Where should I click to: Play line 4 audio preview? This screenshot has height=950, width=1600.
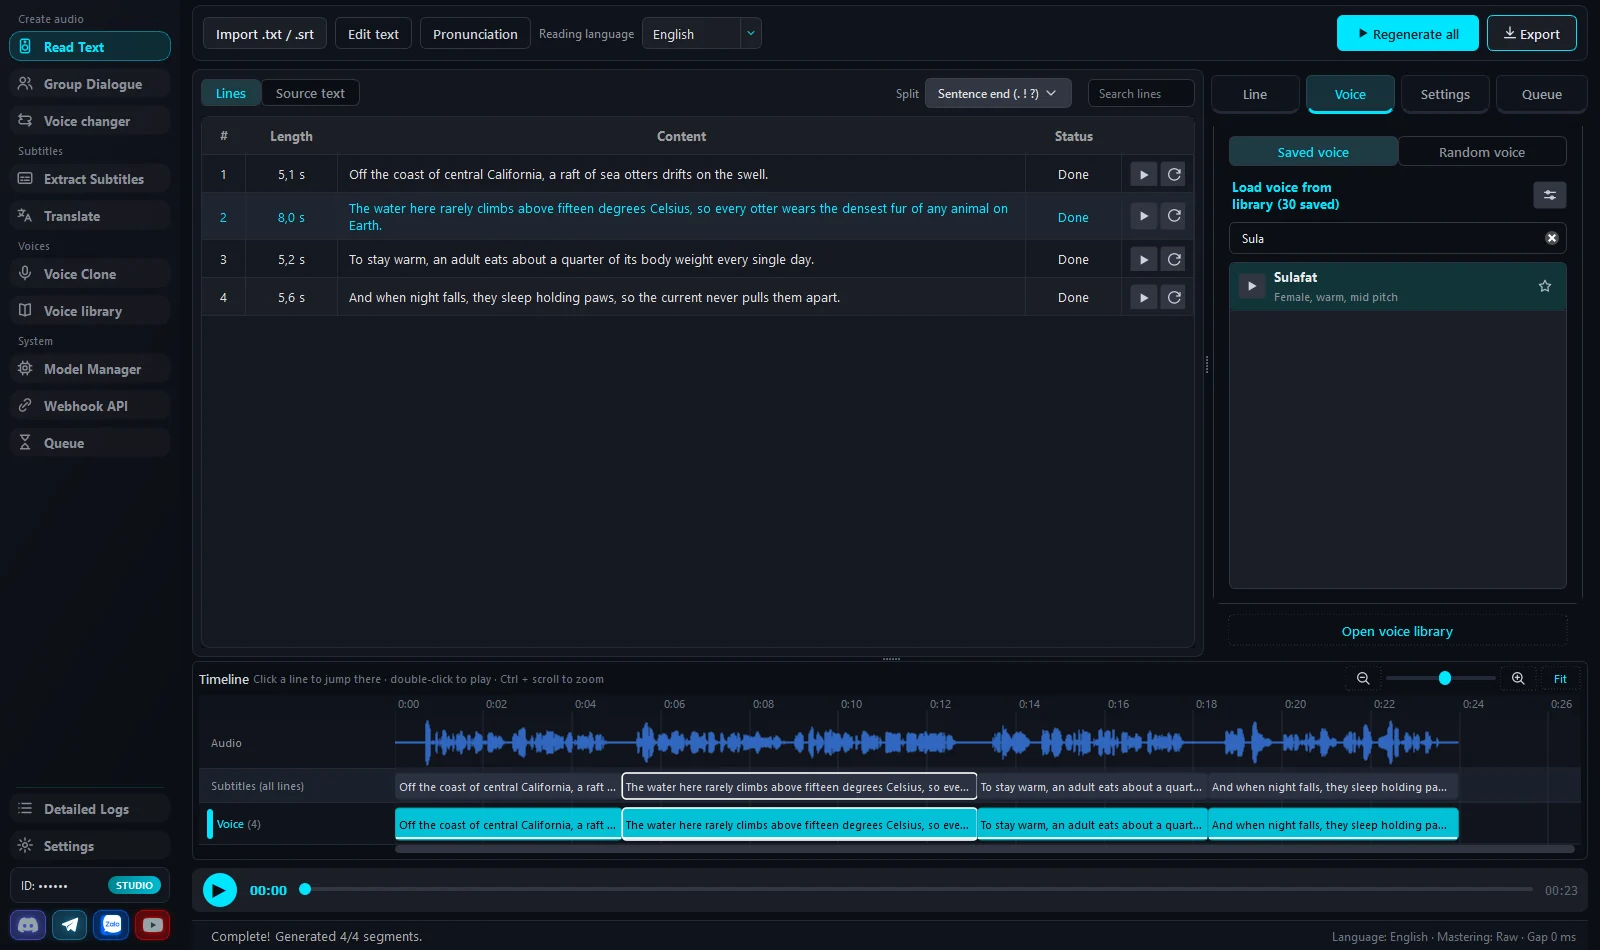(x=1143, y=297)
